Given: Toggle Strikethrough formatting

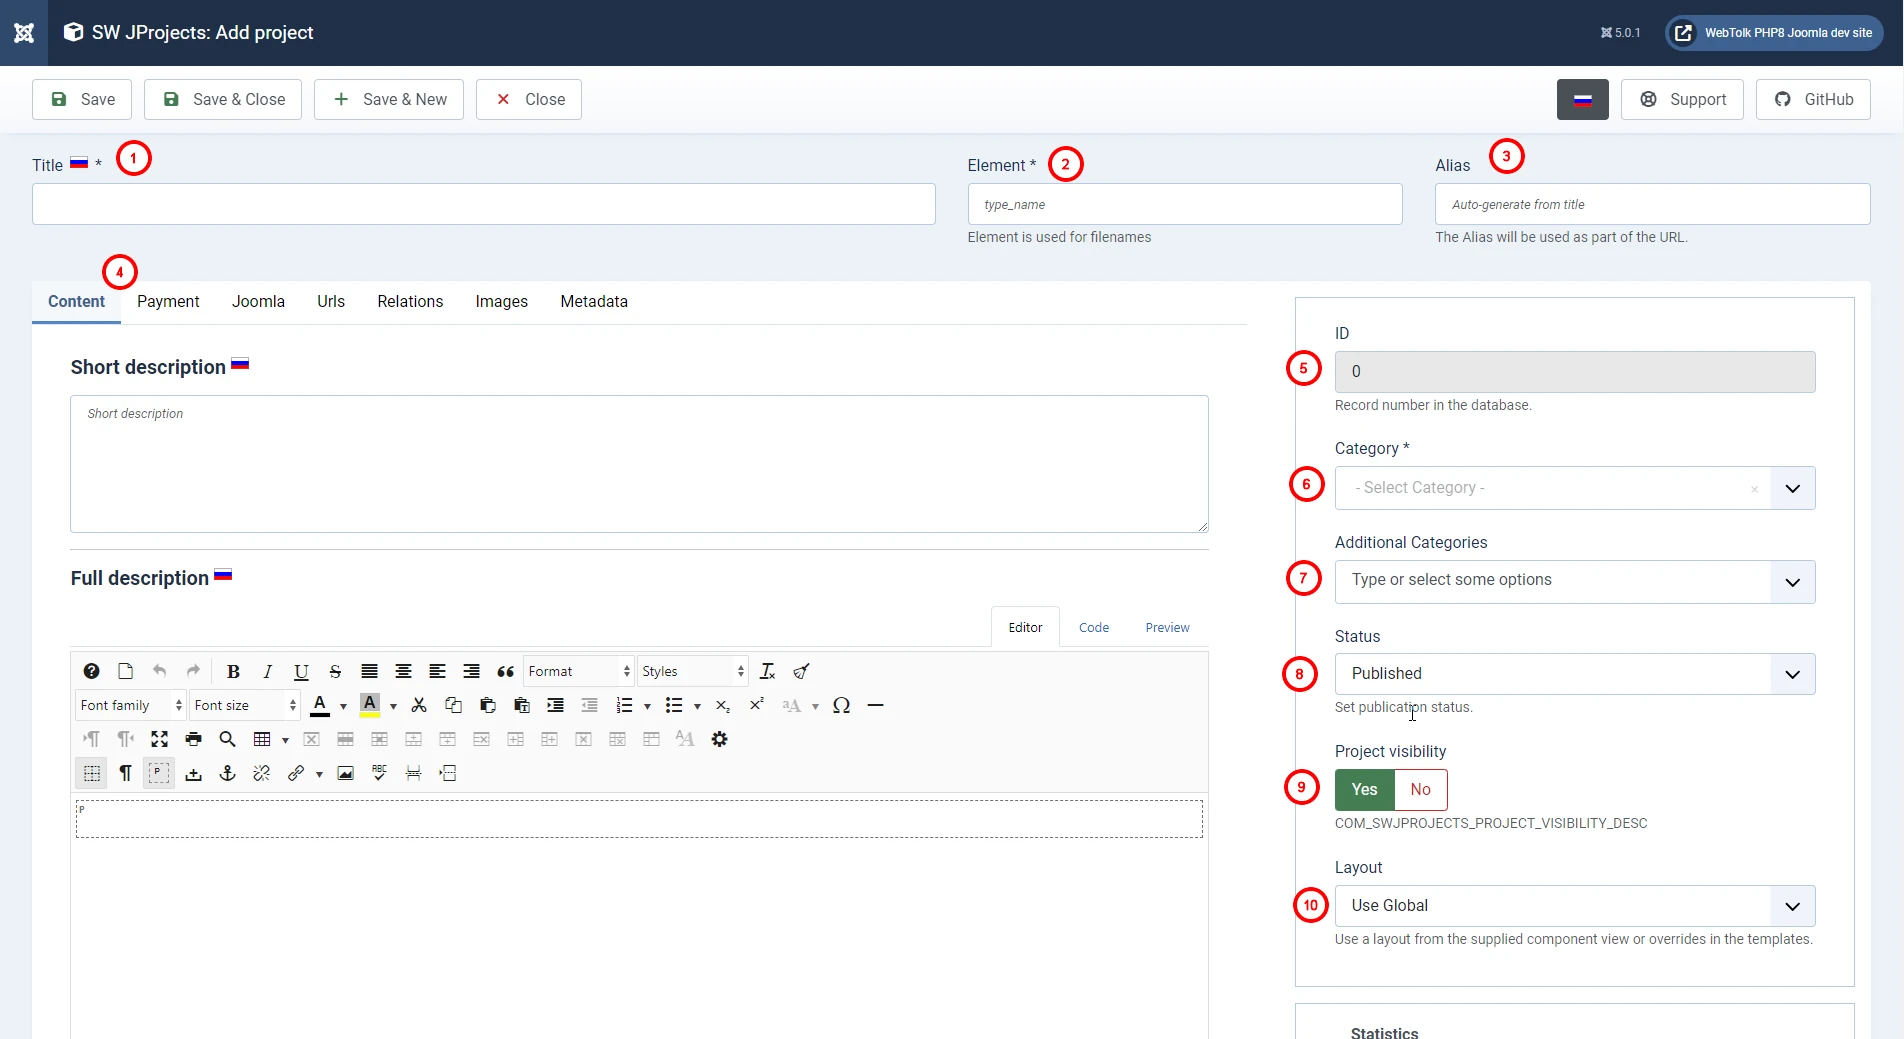Looking at the screenshot, I should pos(335,671).
